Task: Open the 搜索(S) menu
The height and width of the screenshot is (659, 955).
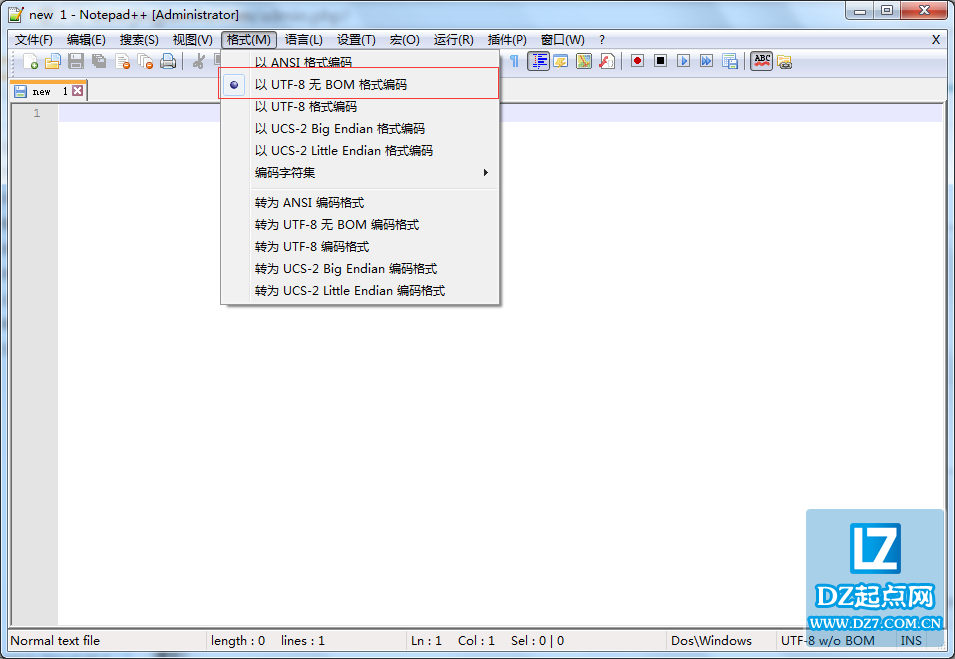Action: tap(139, 40)
